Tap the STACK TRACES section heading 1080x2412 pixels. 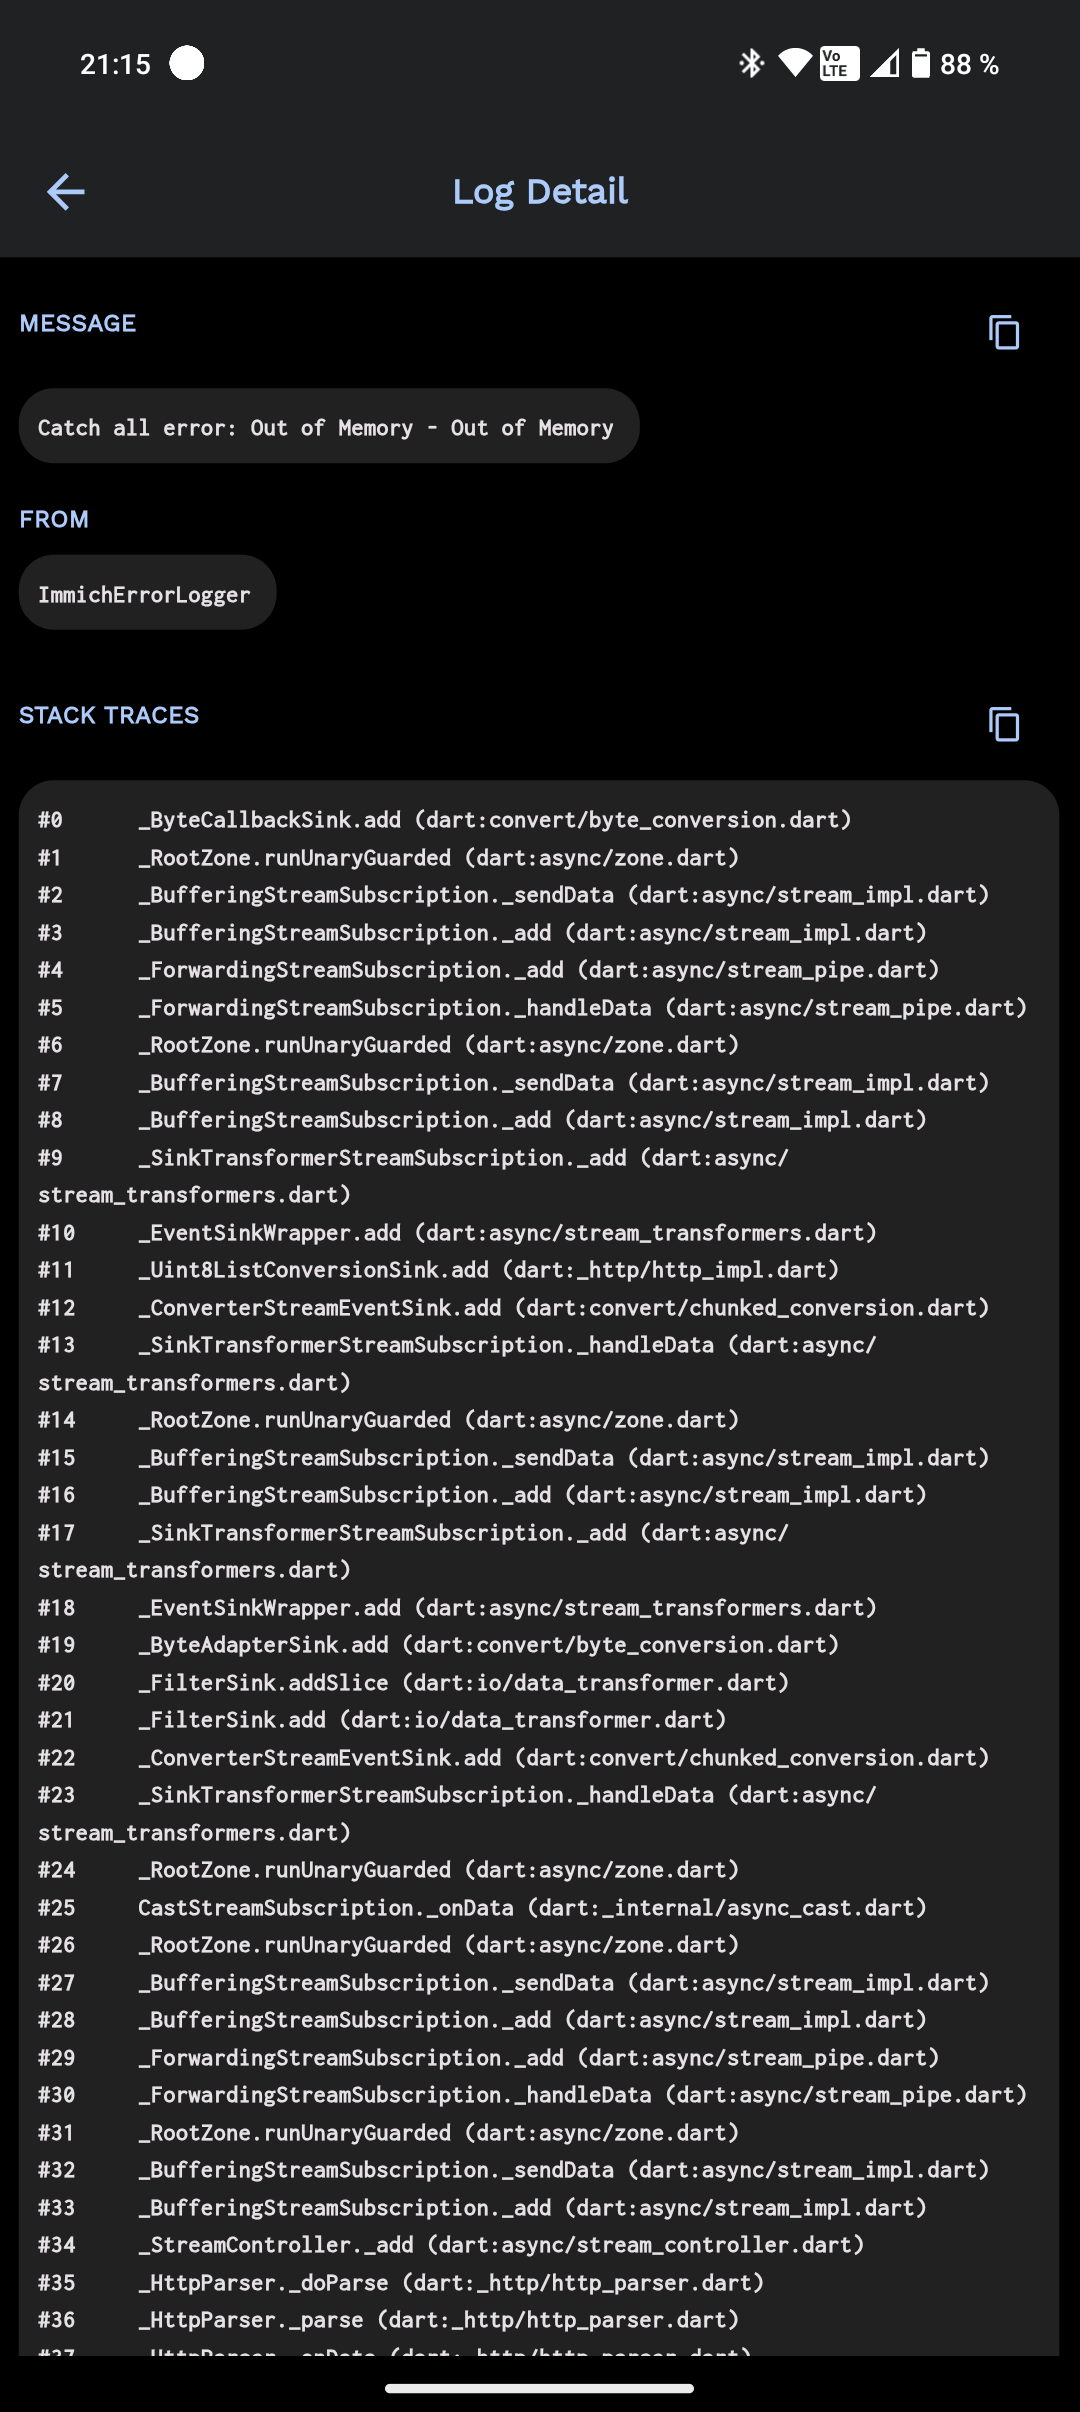tap(109, 715)
